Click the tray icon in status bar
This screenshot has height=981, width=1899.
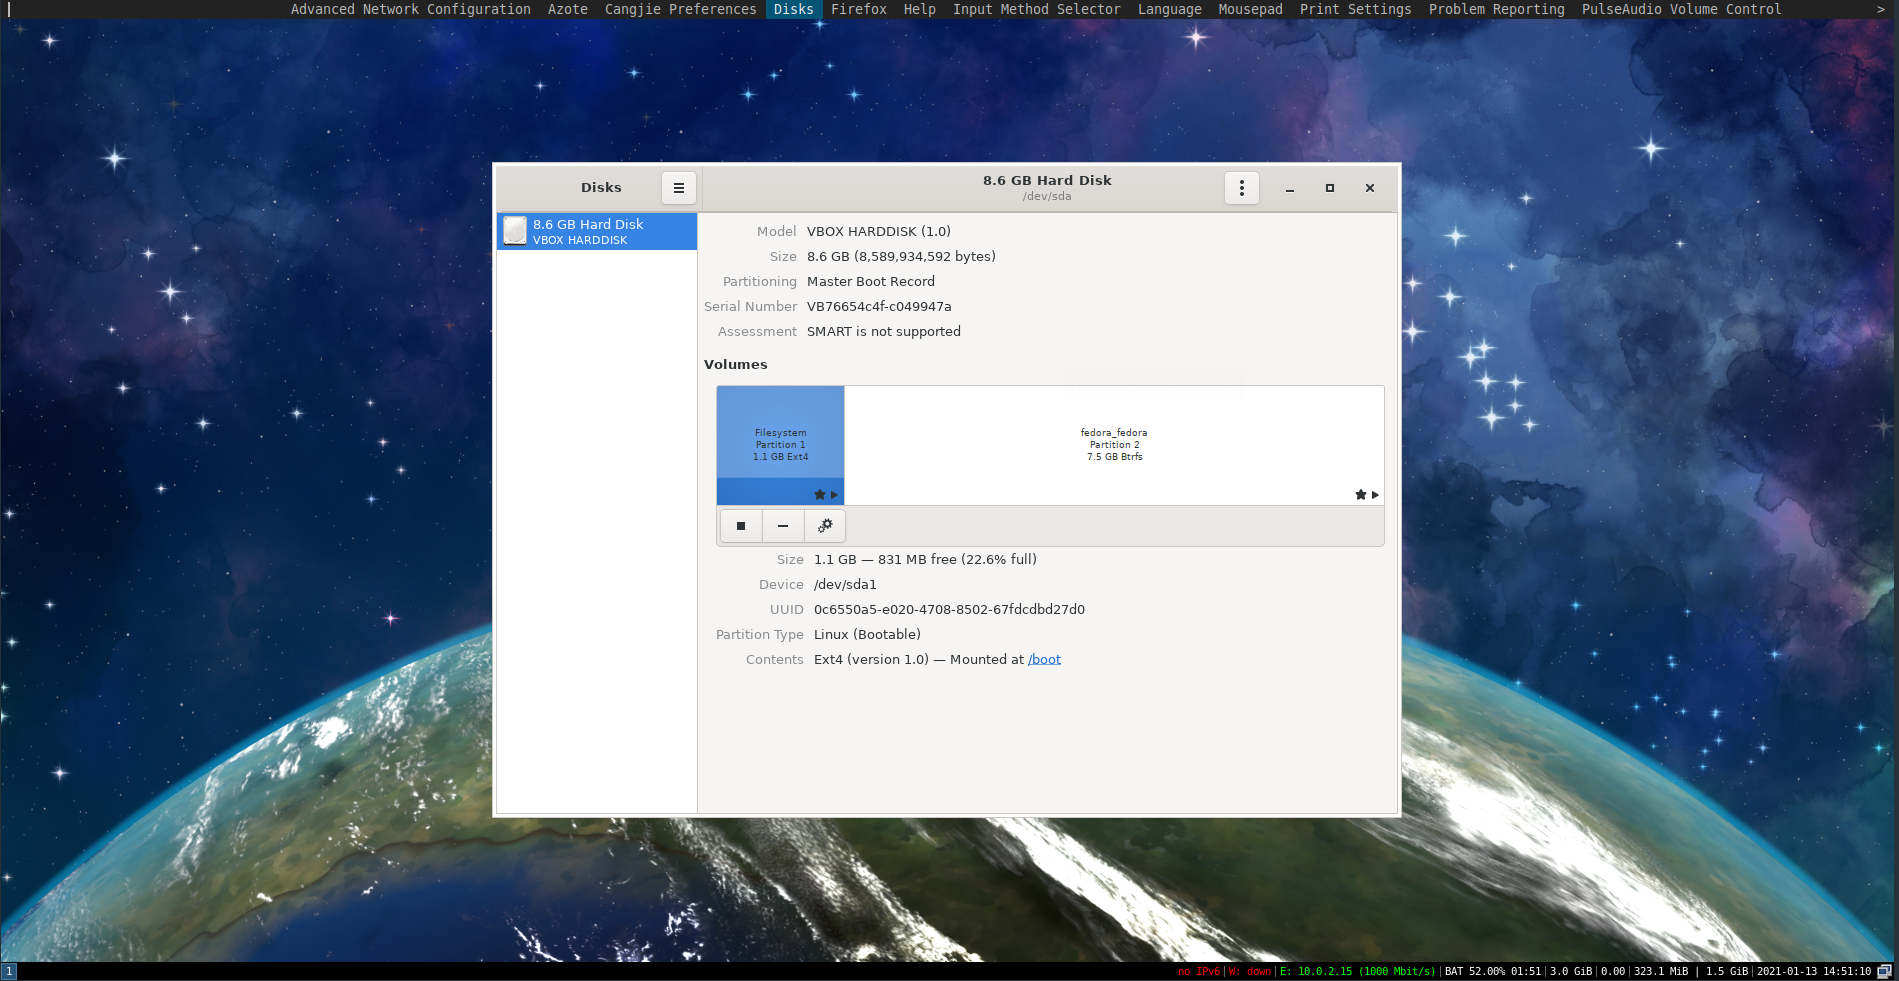[x=1885, y=971]
